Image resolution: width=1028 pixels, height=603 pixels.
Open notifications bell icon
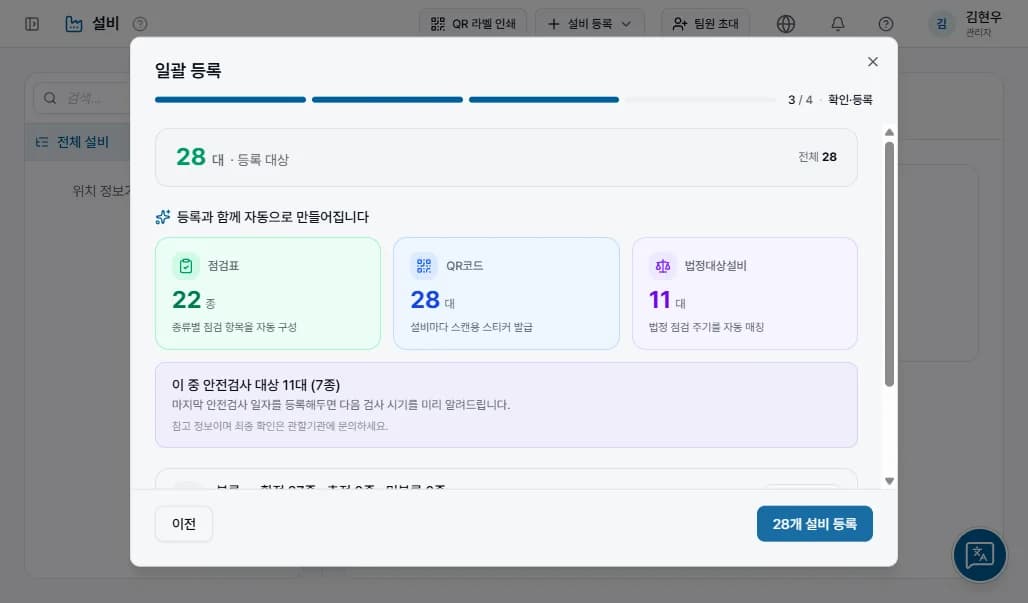coord(838,24)
